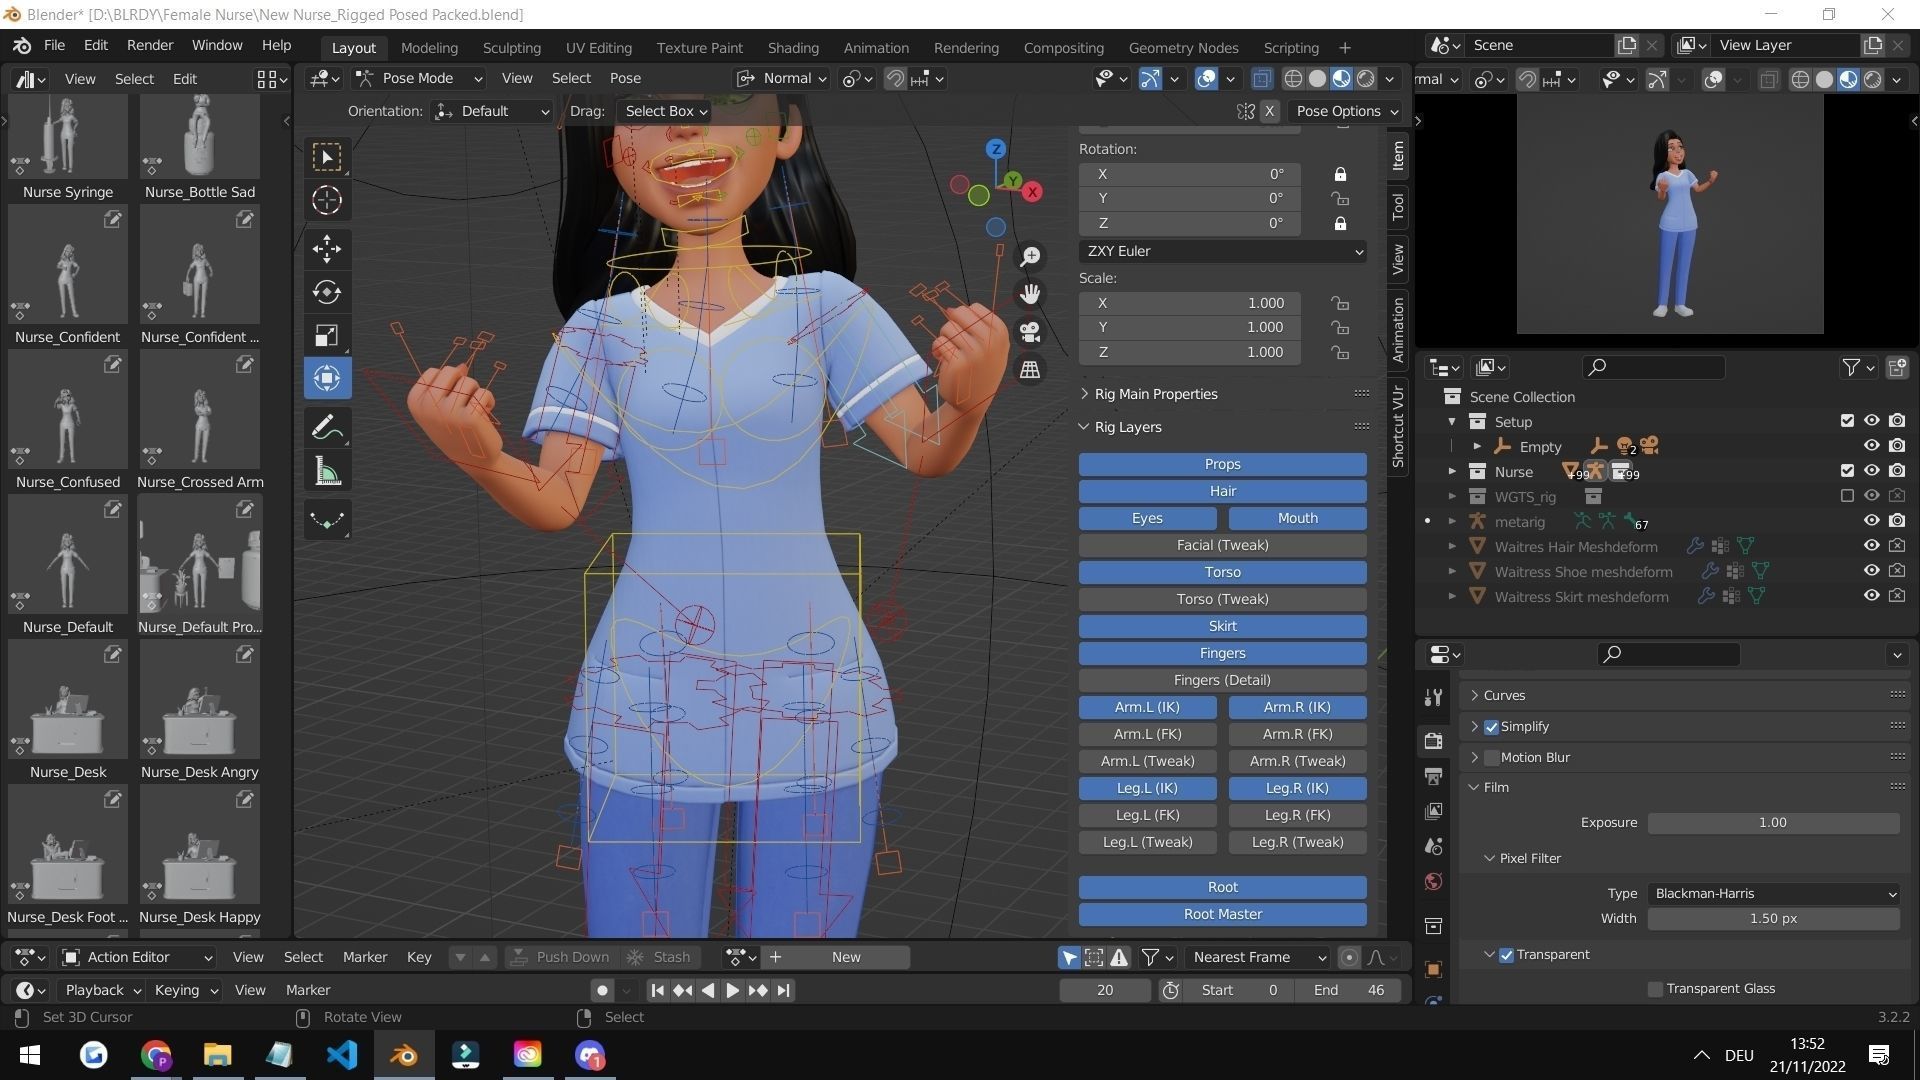Viewport: 1920px width, 1080px height.
Task: Open the Blackman-Harris filter type dropdown
Action: click(x=1774, y=894)
